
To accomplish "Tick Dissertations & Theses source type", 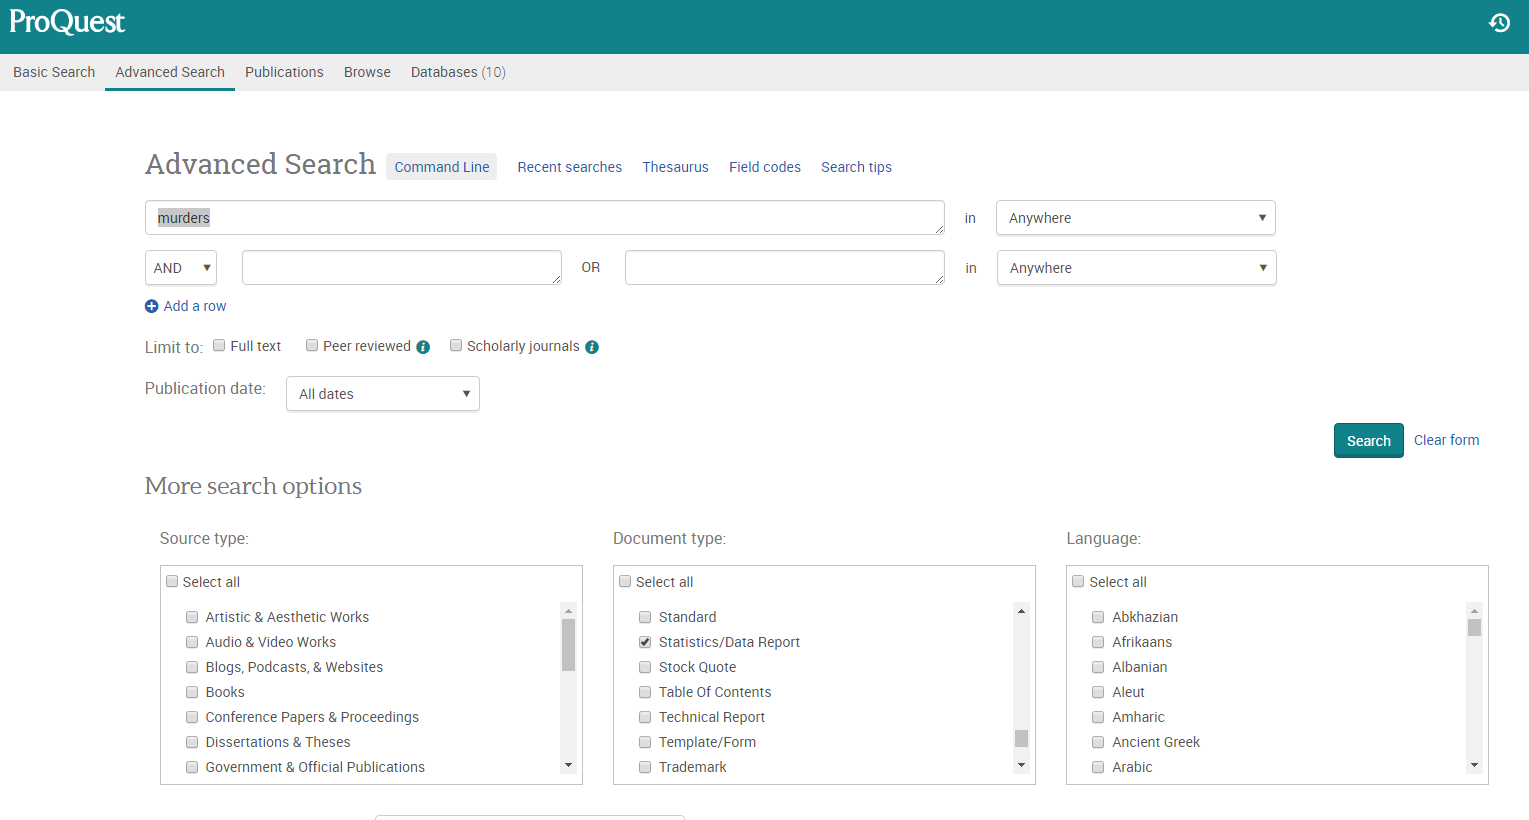I will [x=192, y=742].
